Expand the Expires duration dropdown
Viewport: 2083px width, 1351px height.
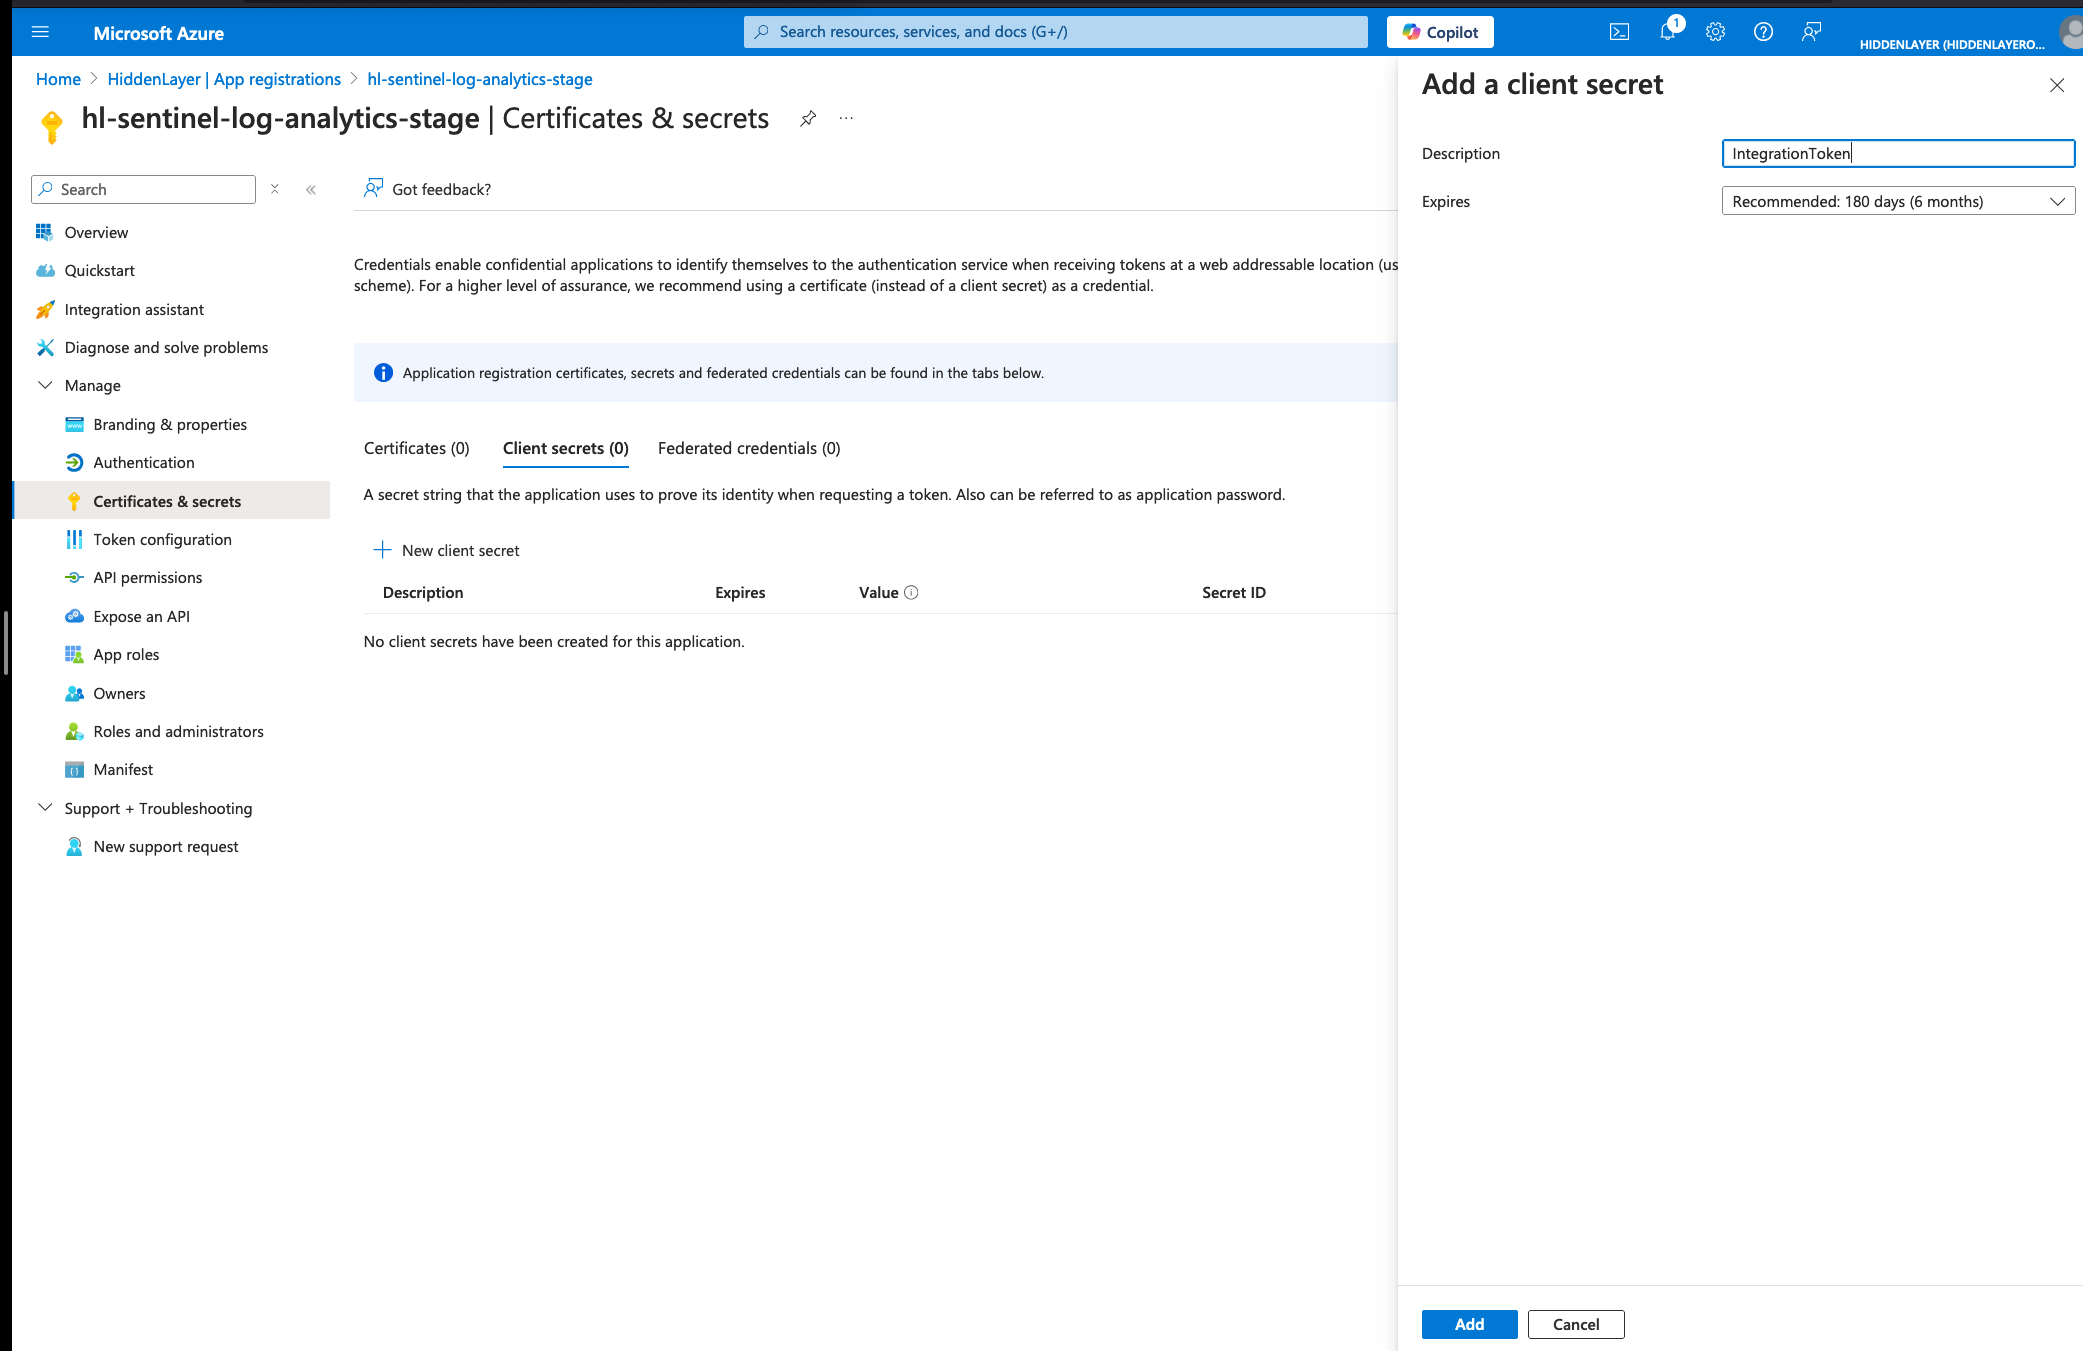(1897, 201)
